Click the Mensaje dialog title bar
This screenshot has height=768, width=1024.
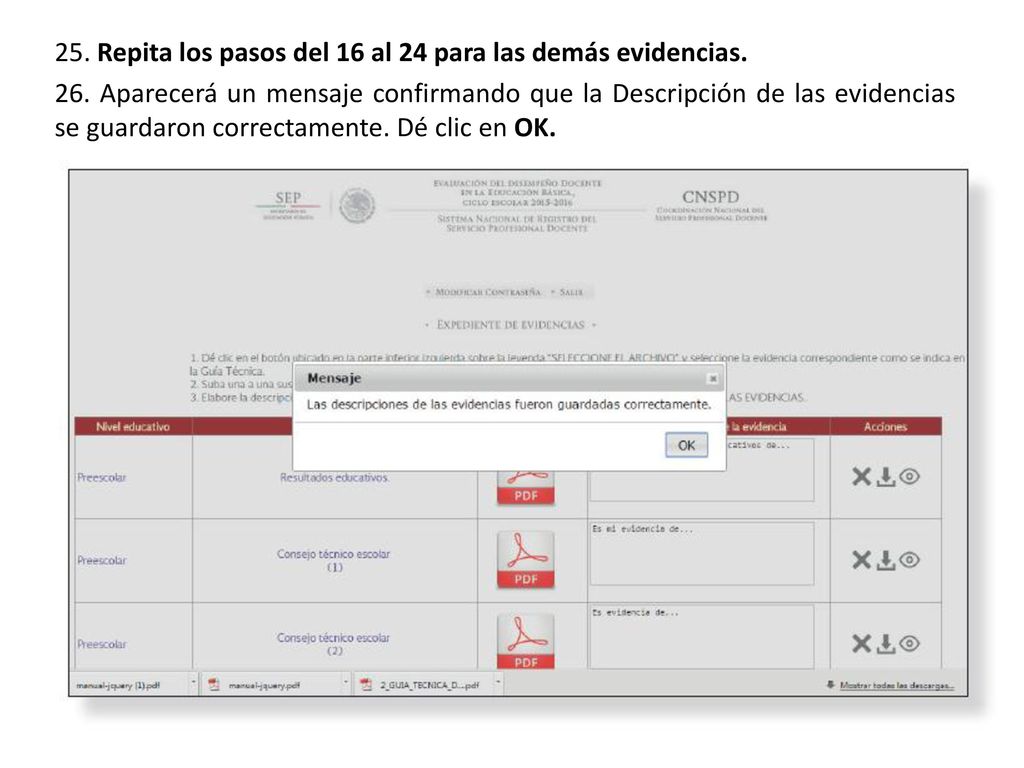(x=509, y=378)
